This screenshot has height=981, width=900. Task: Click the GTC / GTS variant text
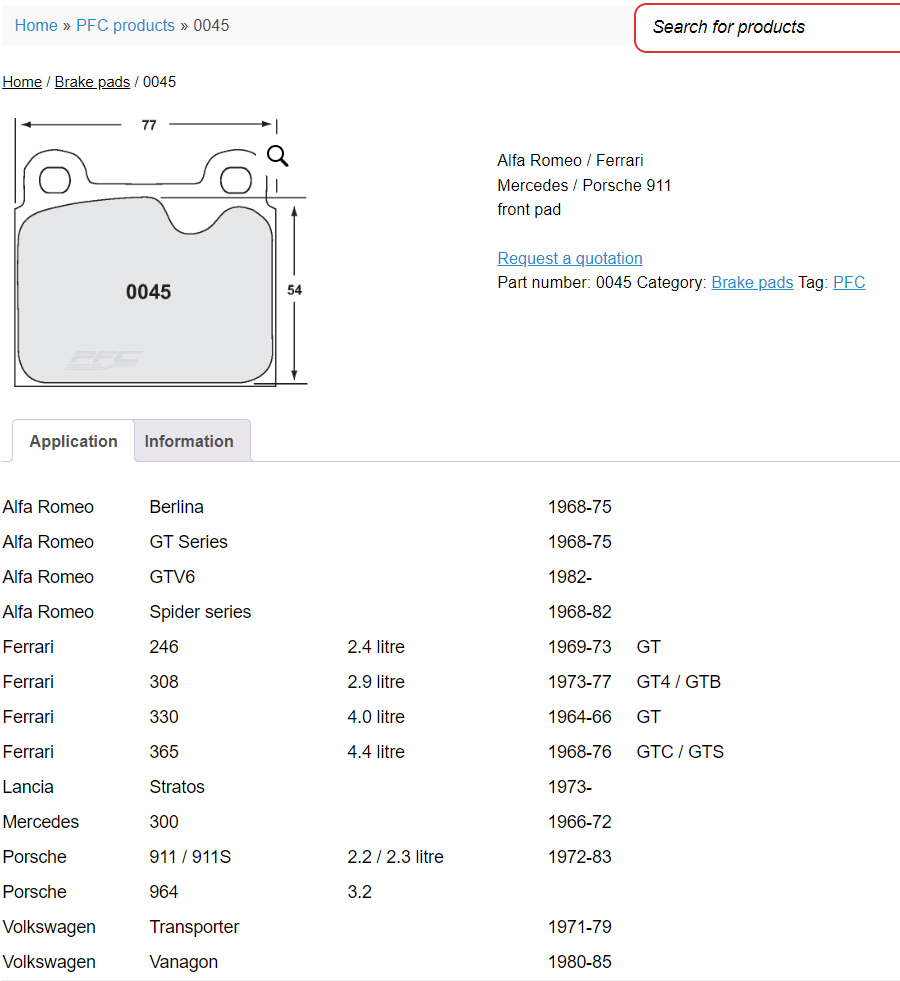tap(680, 752)
